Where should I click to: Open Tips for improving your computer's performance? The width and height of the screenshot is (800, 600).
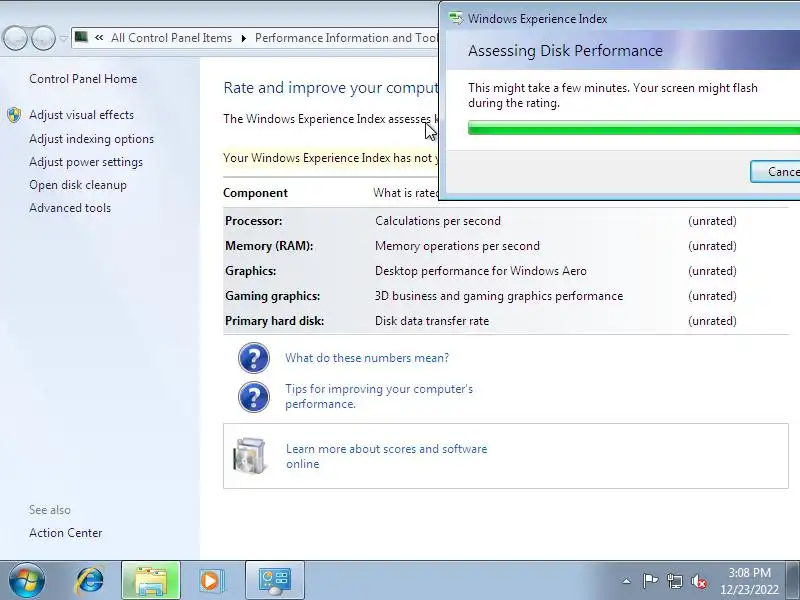[379, 396]
